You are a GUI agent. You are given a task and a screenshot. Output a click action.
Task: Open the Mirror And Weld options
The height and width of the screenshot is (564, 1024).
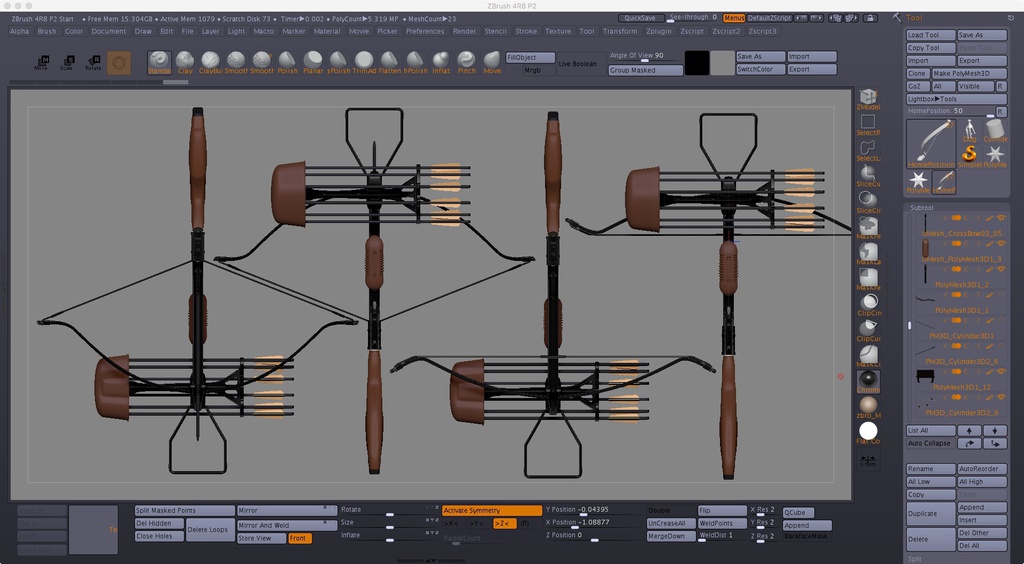[286, 525]
